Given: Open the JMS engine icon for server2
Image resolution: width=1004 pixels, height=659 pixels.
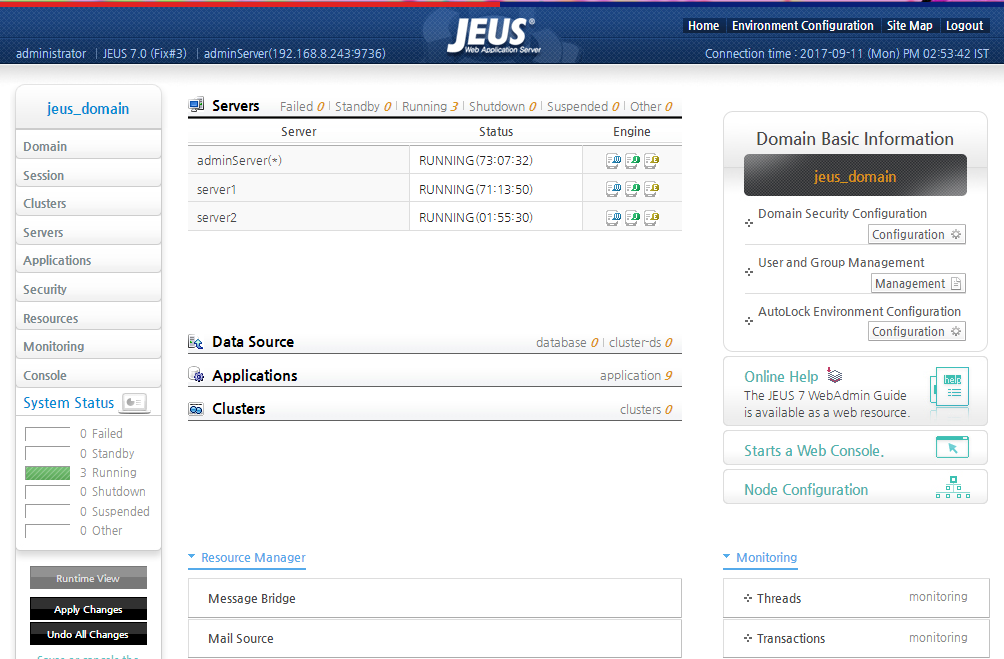Looking at the screenshot, I should 632,218.
